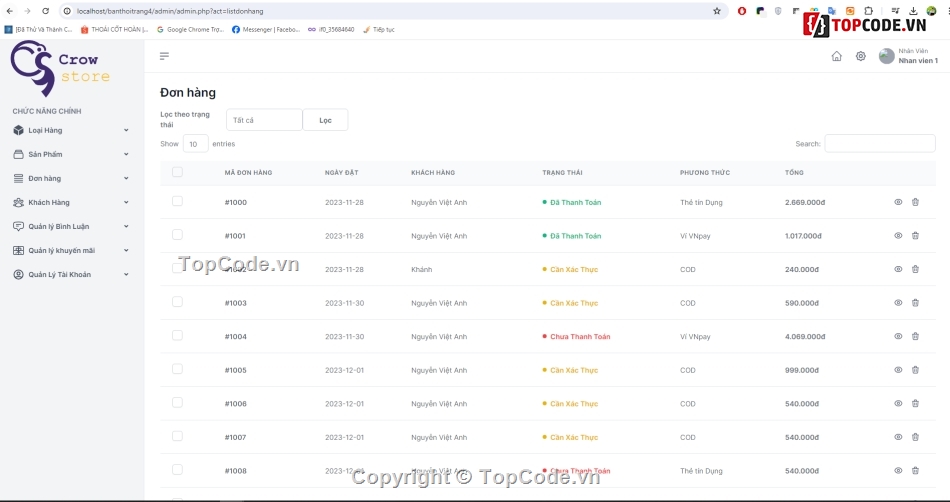Expand the Loại Hàng chevron
The height and width of the screenshot is (502, 950).
[126, 130]
